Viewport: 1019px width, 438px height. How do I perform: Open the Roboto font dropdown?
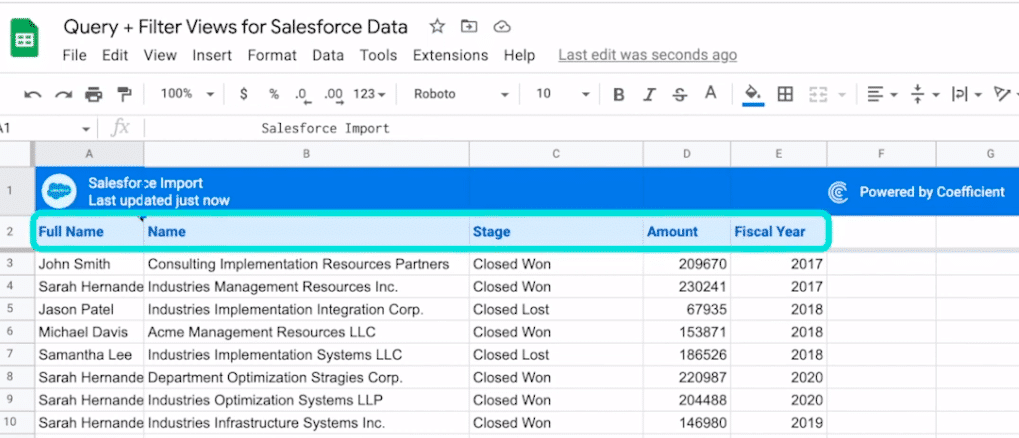[461, 94]
